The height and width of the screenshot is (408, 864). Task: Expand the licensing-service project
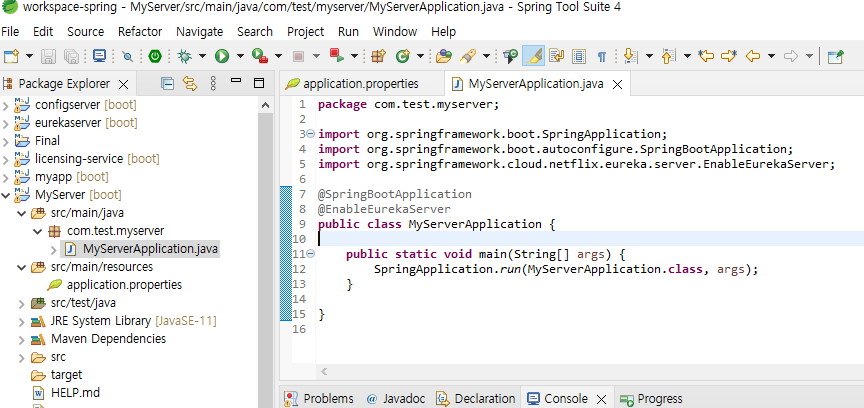click(x=6, y=159)
